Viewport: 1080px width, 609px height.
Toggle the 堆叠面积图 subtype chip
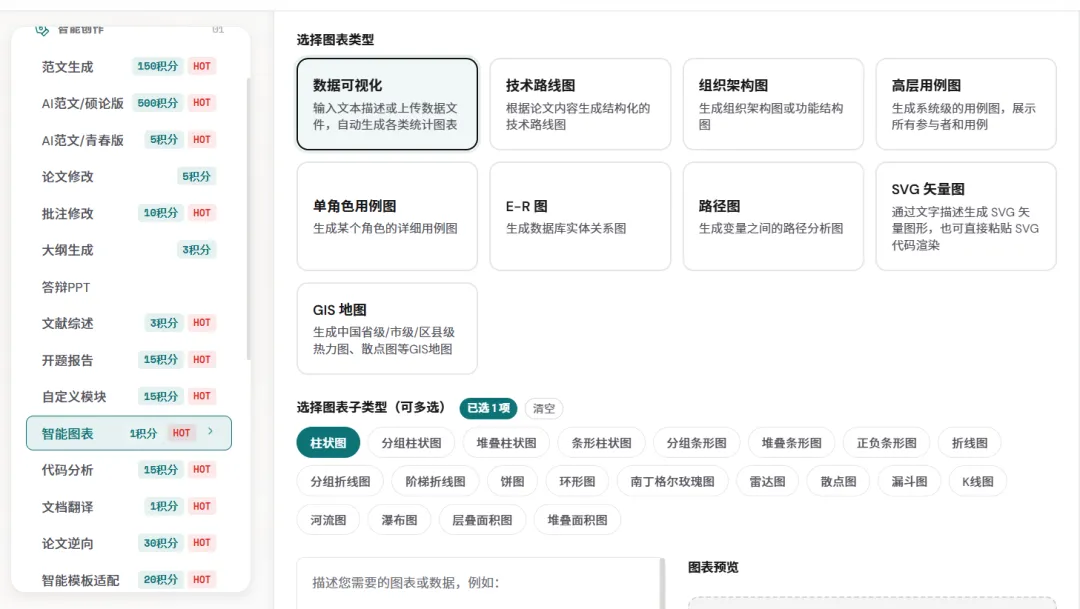[x=577, y=520]
